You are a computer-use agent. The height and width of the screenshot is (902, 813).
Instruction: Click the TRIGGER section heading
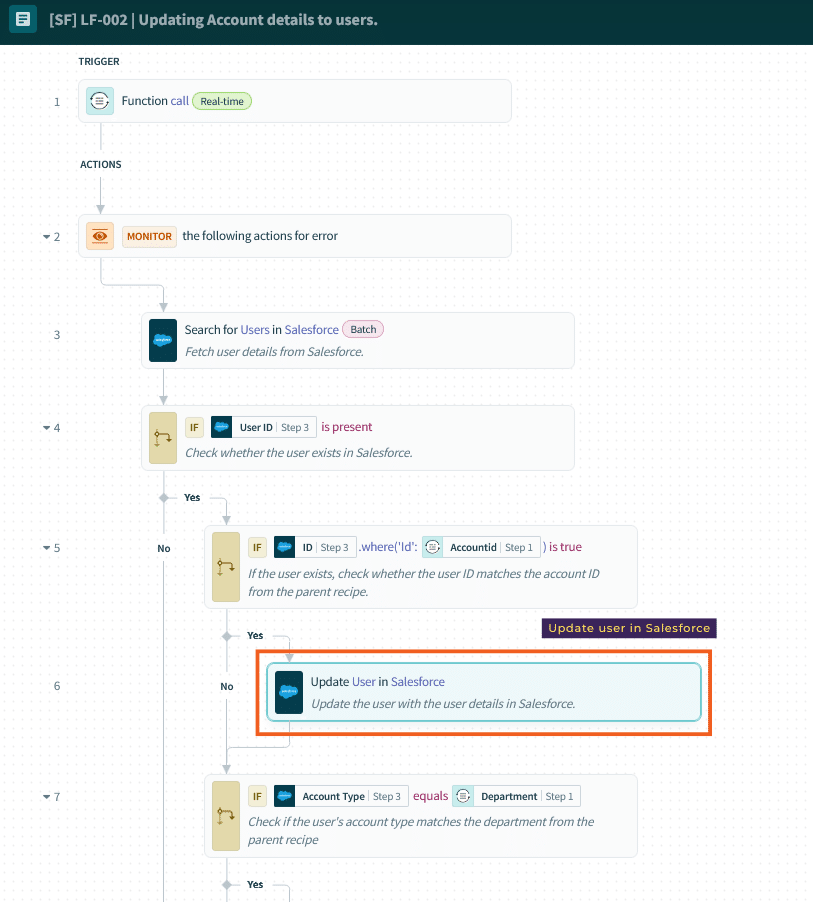(99, 62)
